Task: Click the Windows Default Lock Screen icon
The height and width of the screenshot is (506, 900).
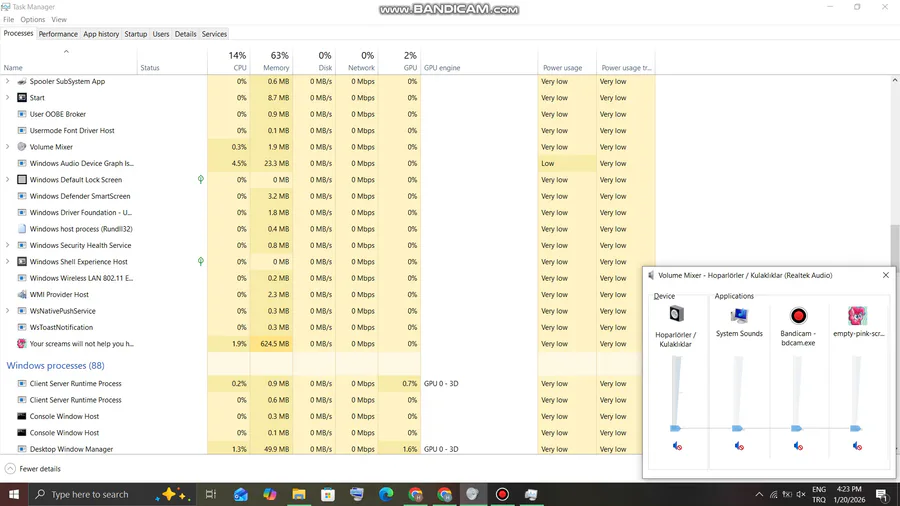Action: pos(22,180)
